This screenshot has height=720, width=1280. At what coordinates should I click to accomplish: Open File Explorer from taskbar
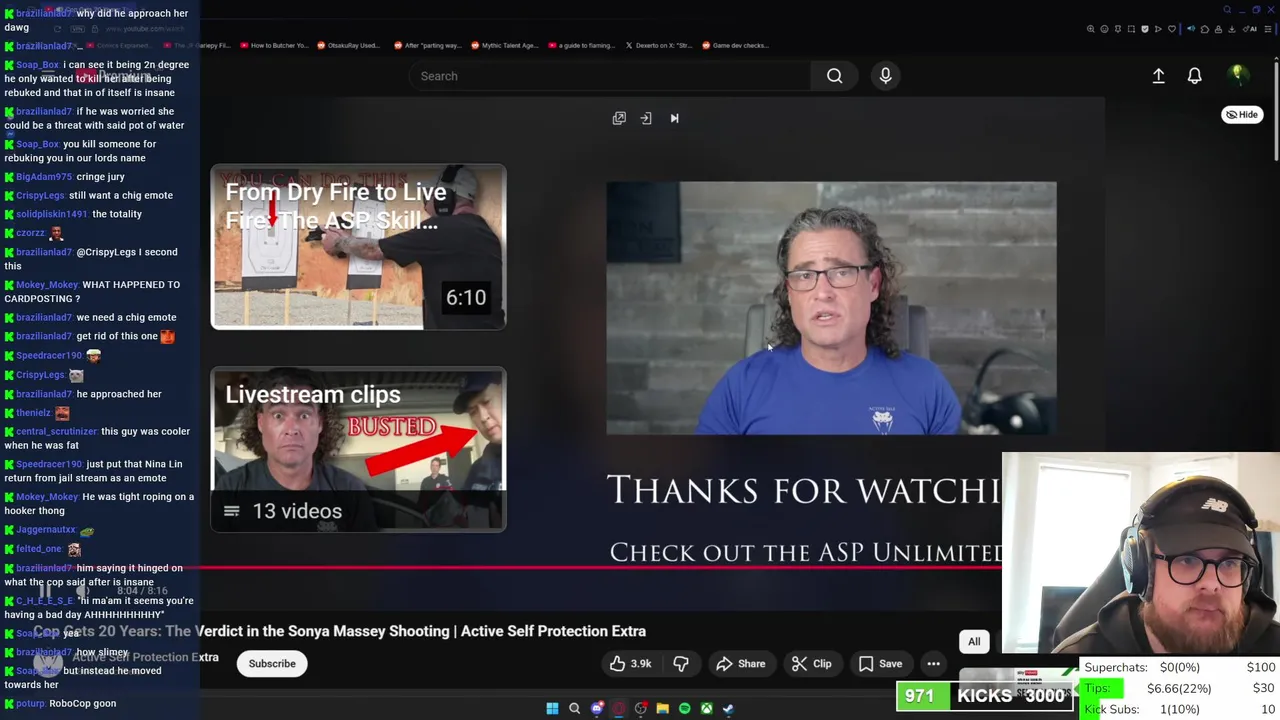point(662,708)
